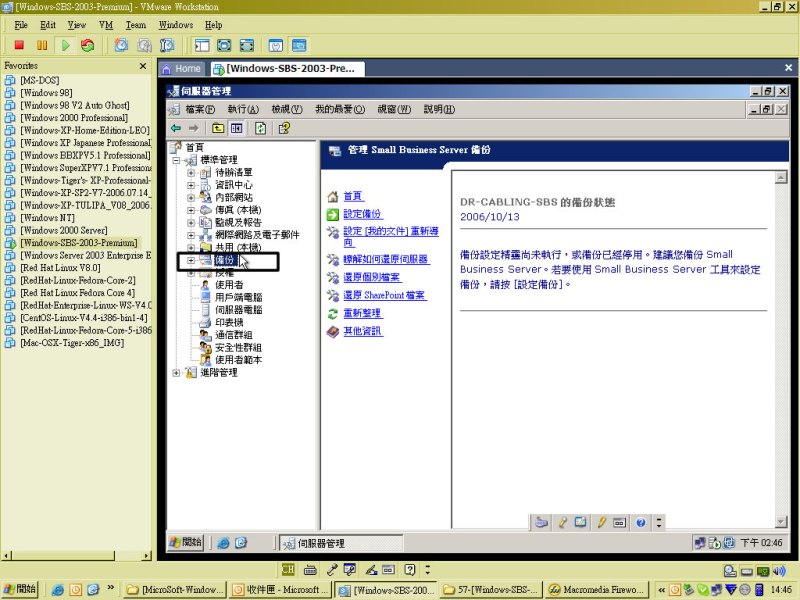
Task: Click the Quick Switch icon in VMware toolbar
Action: point(246,45)
